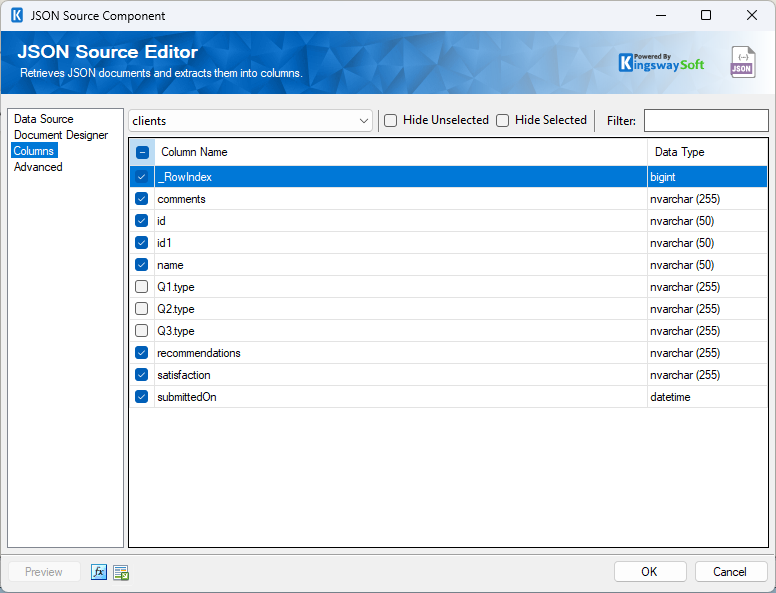Uncheck the name column checkbox
Screen dimensions: 776x593
(142, 265)
